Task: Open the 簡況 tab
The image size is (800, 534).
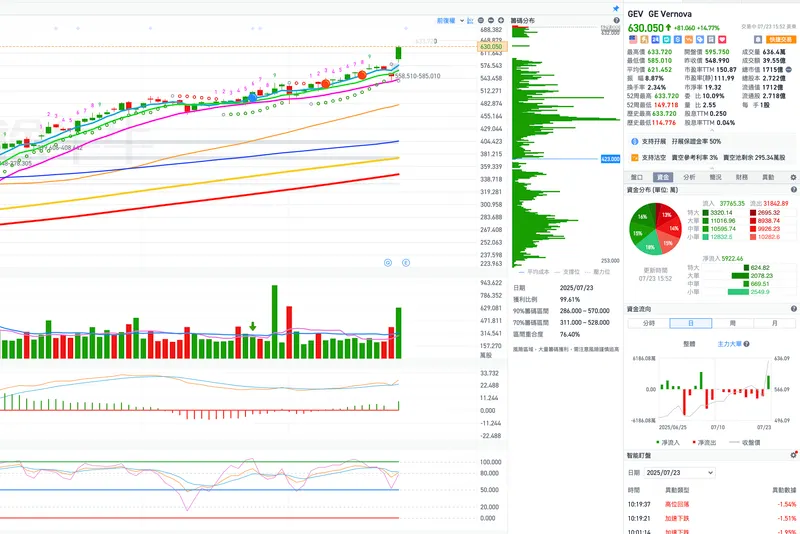Action: (x=715, y=177)
